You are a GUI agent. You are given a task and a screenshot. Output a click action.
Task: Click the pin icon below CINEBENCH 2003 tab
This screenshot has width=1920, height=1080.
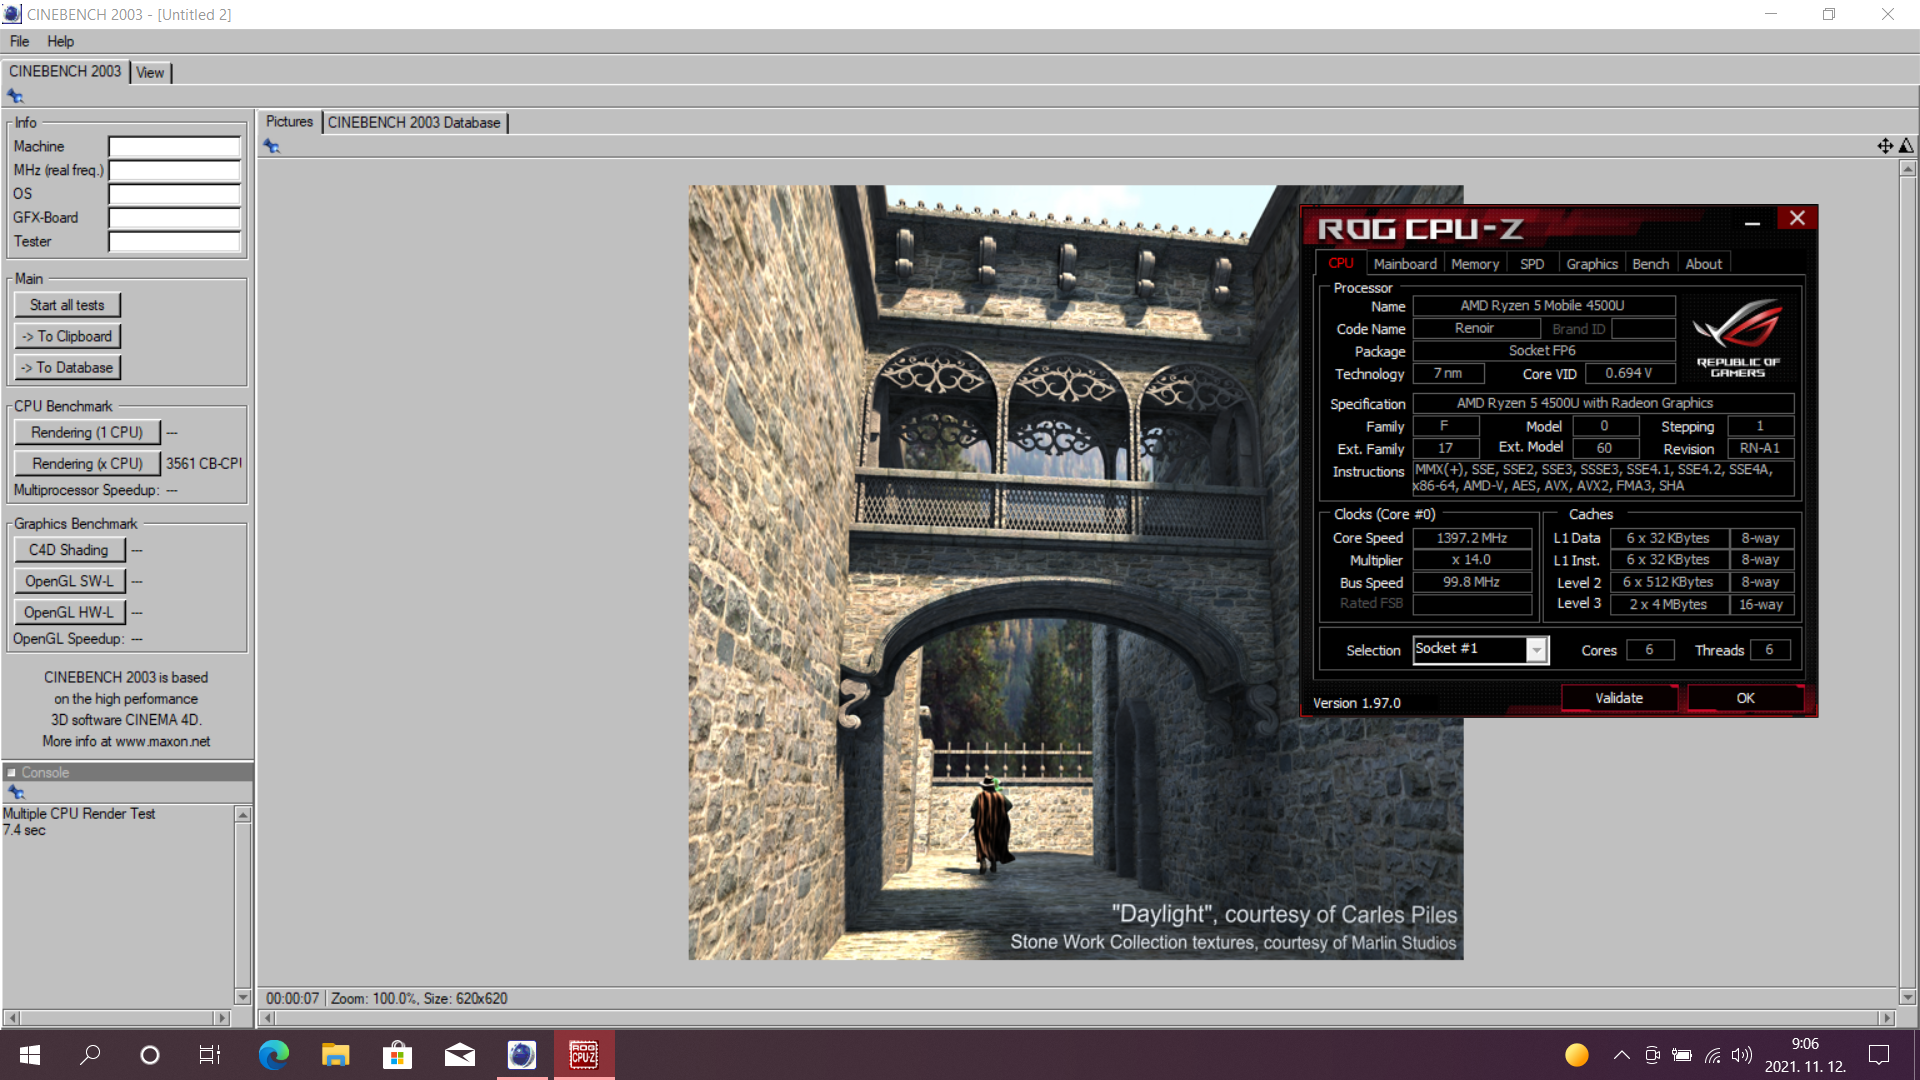coord(15,96)
